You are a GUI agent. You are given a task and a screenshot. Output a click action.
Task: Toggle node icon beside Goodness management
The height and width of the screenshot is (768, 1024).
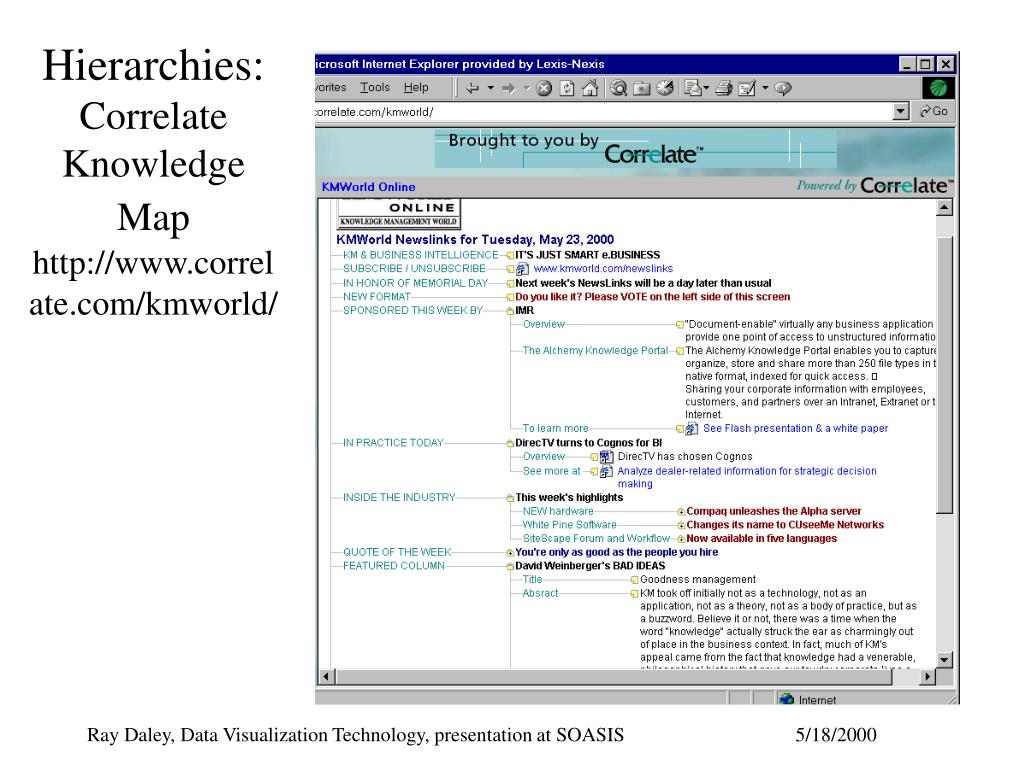tap(634, 580)
